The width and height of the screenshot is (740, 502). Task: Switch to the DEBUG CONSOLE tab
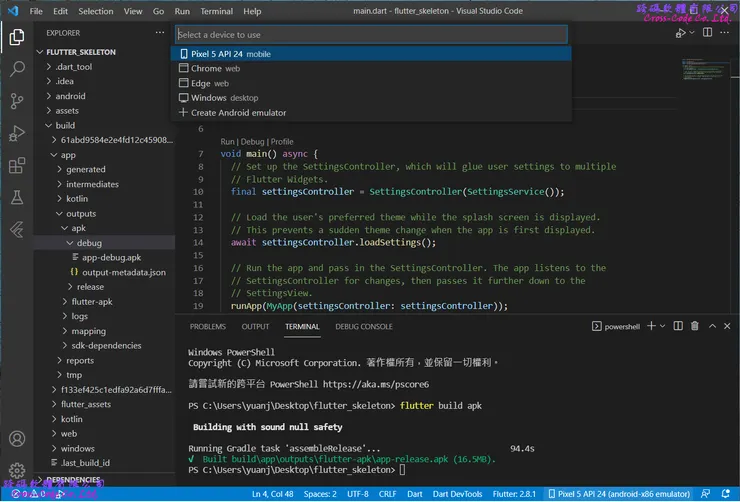pos(363,326)
